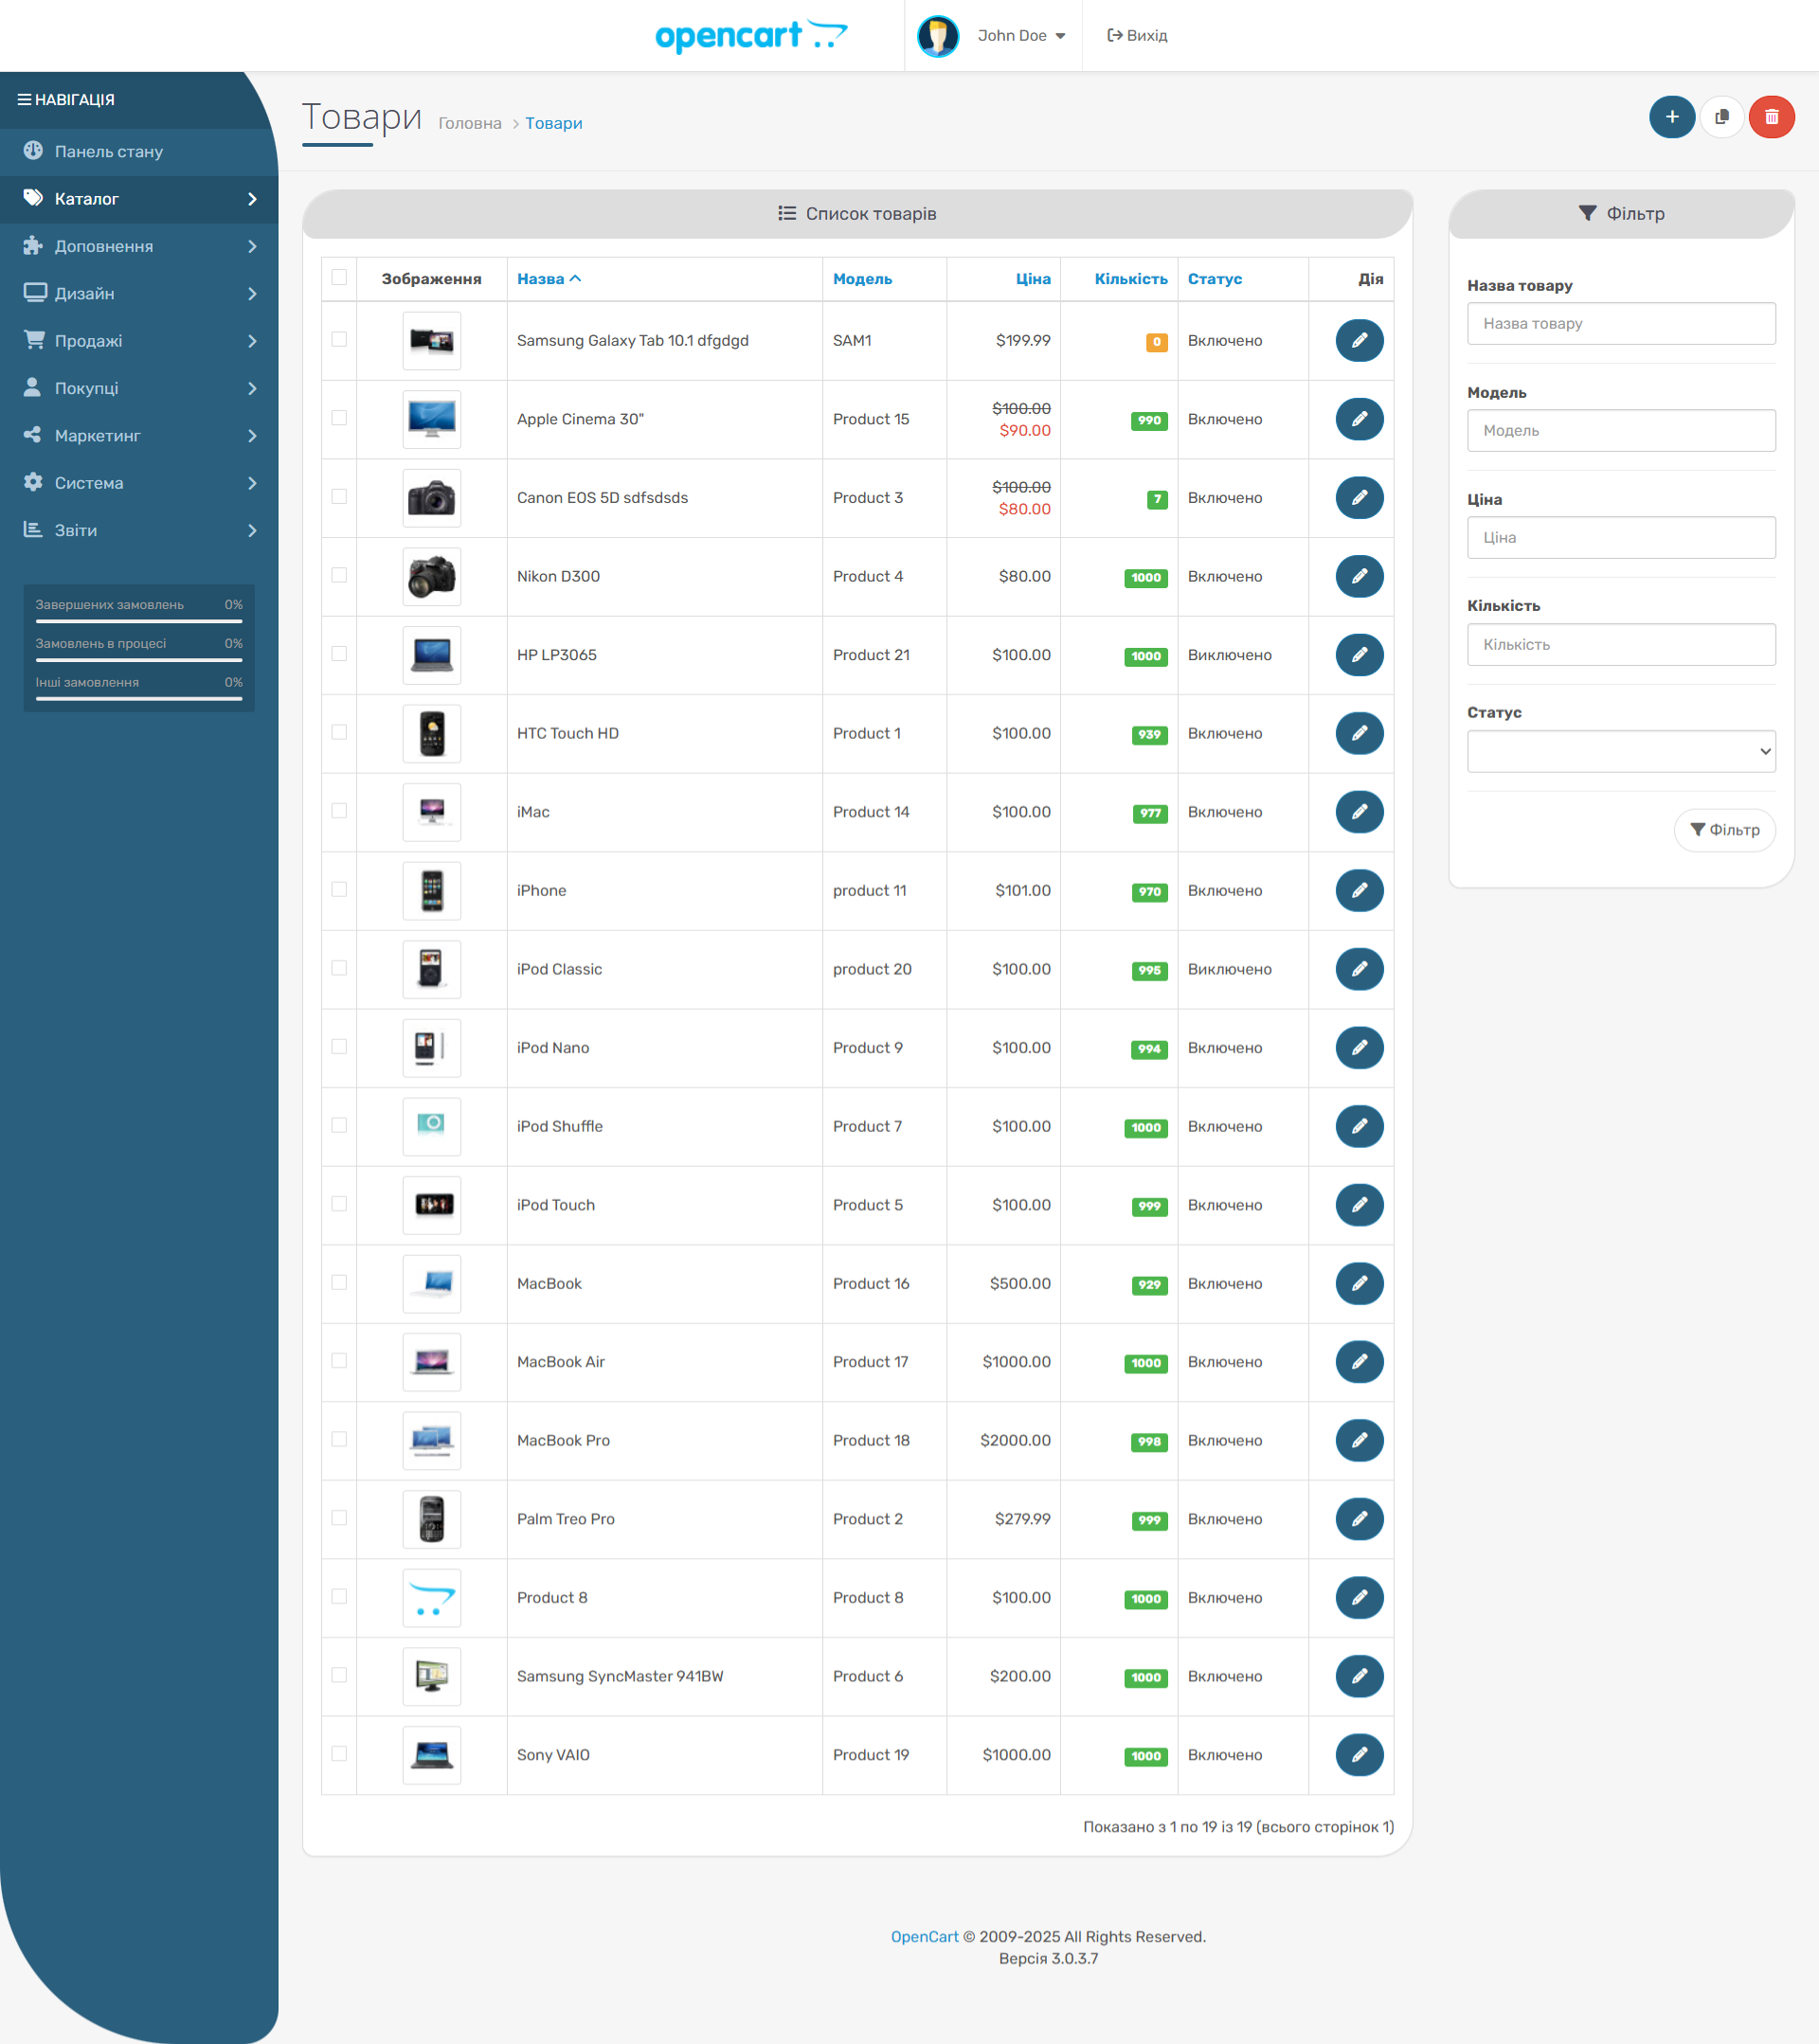Edit the iPhone product row
The width and height of the screenshot is (1819, 2044).
(x=1359, y=890)
